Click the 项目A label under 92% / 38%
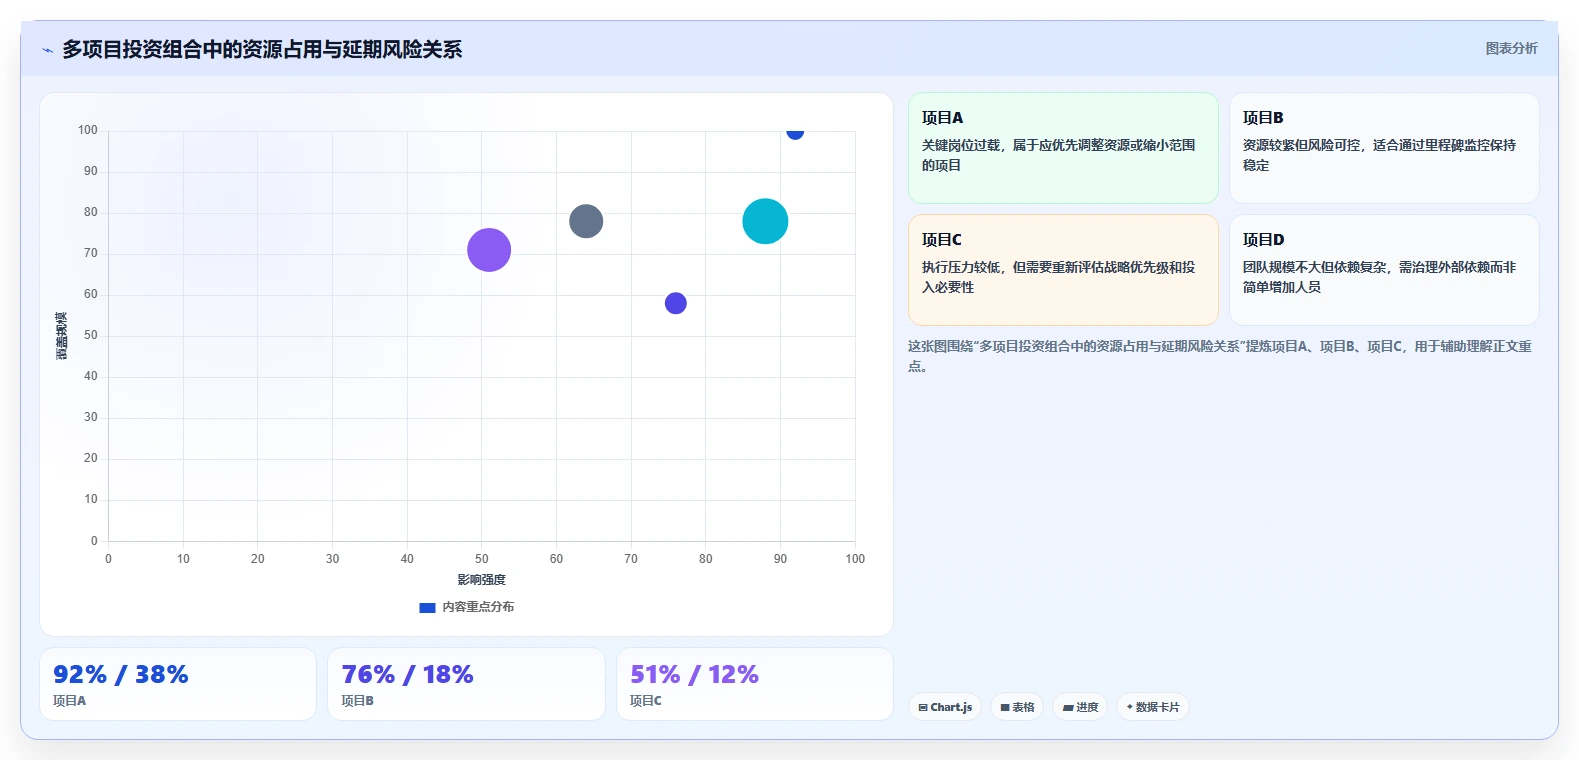 pos(69,701)
